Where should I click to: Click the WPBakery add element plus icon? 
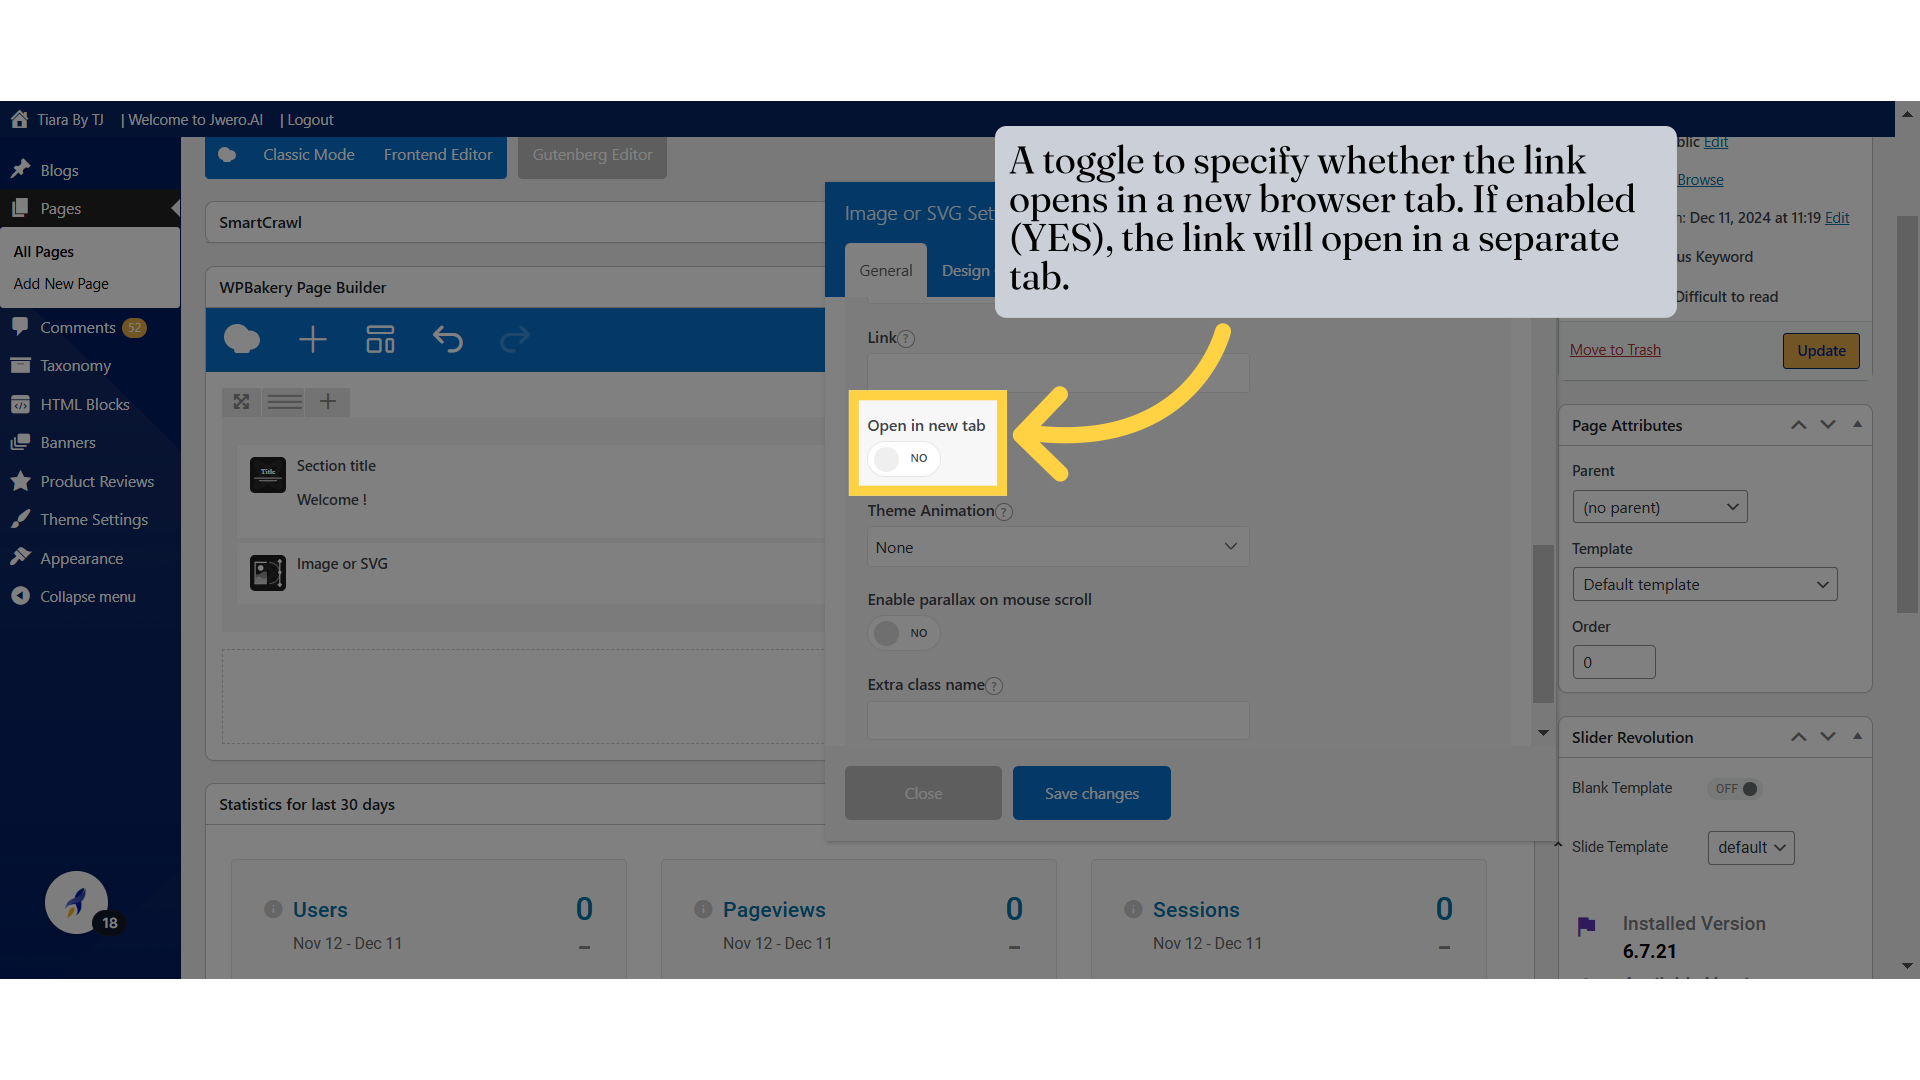[x=312, y=340]
